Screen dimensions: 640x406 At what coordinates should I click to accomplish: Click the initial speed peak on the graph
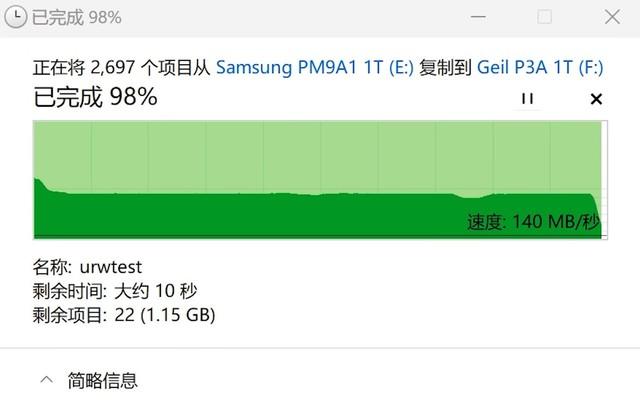click(38, 182)
